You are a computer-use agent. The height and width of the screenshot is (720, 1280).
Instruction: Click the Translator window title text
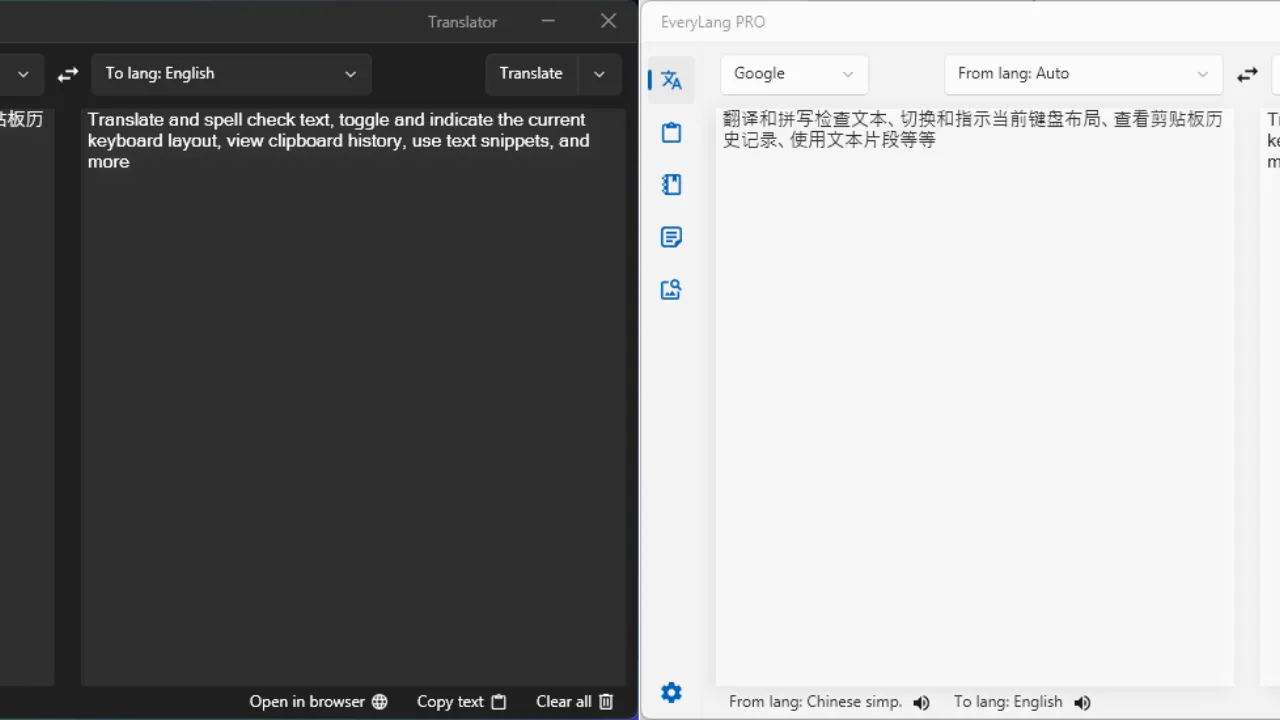point(462,22)
